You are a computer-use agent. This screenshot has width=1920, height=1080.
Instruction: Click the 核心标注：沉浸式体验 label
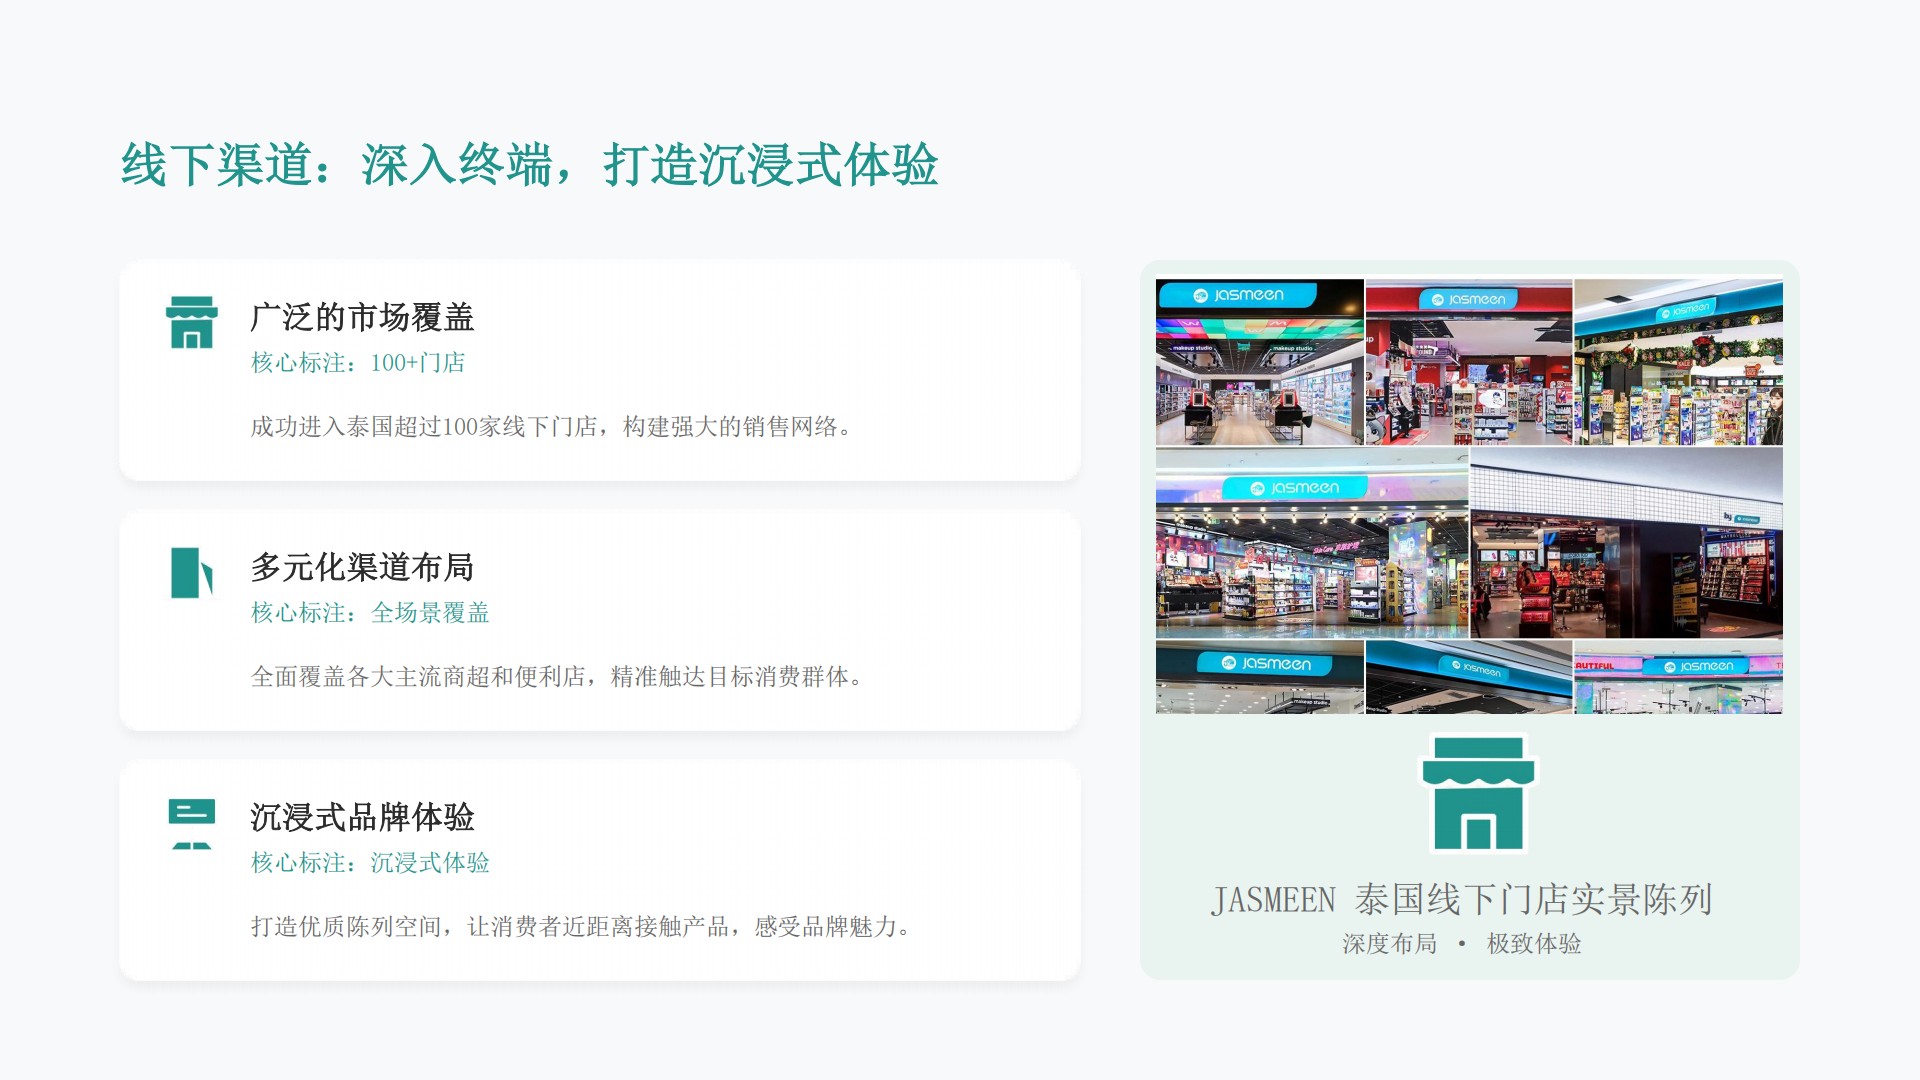click(370, 863)
